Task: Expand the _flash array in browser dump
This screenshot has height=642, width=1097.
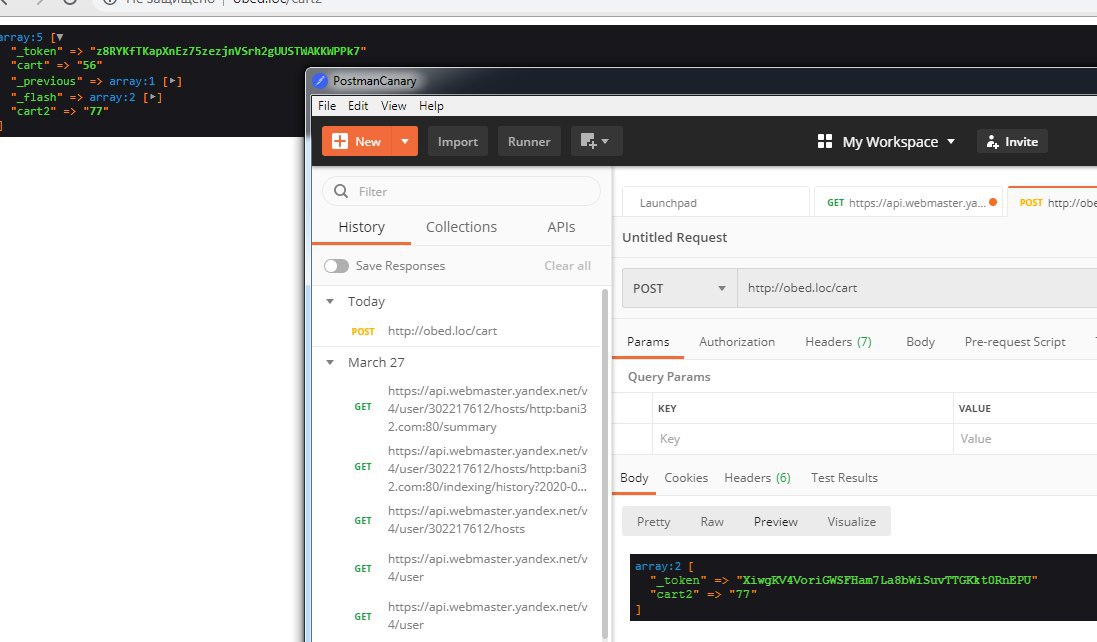Action: [x=153, y=97]
